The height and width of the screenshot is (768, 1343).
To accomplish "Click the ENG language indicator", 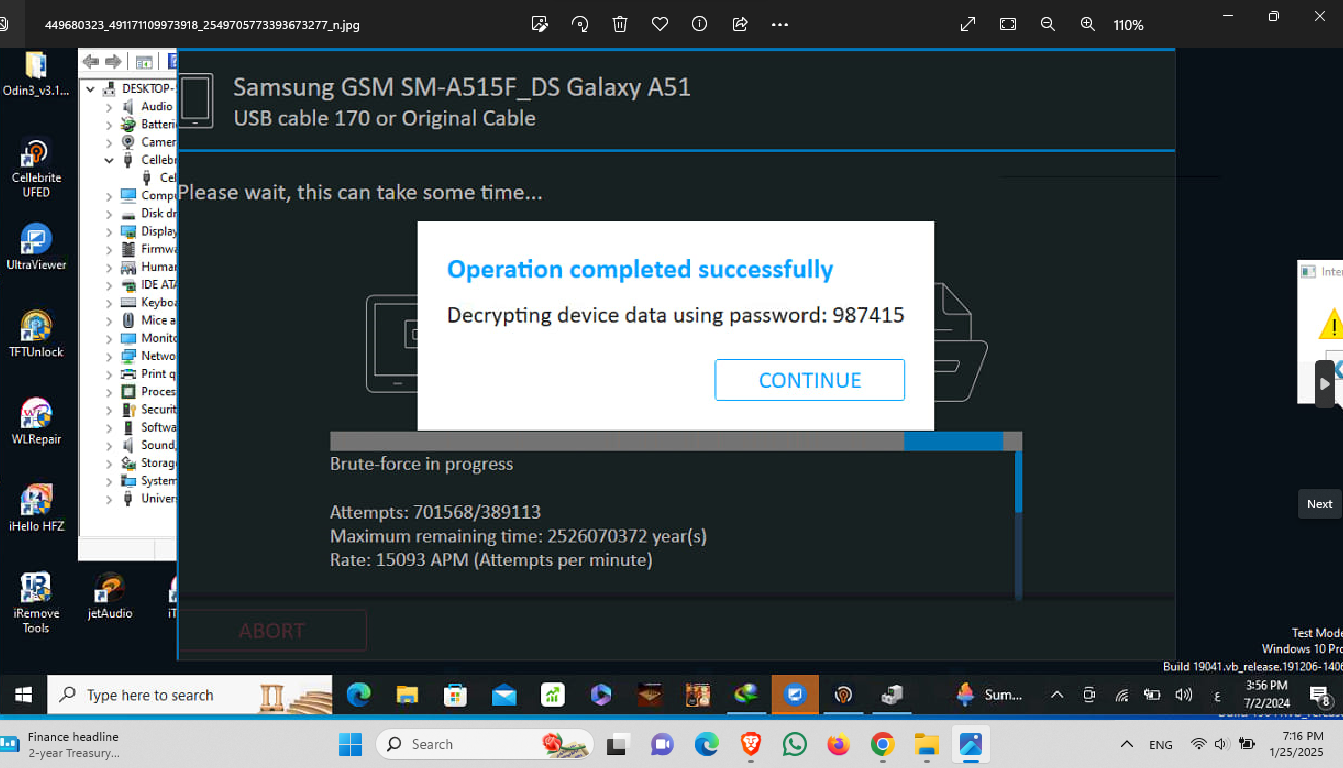I will pos(1161,745).
